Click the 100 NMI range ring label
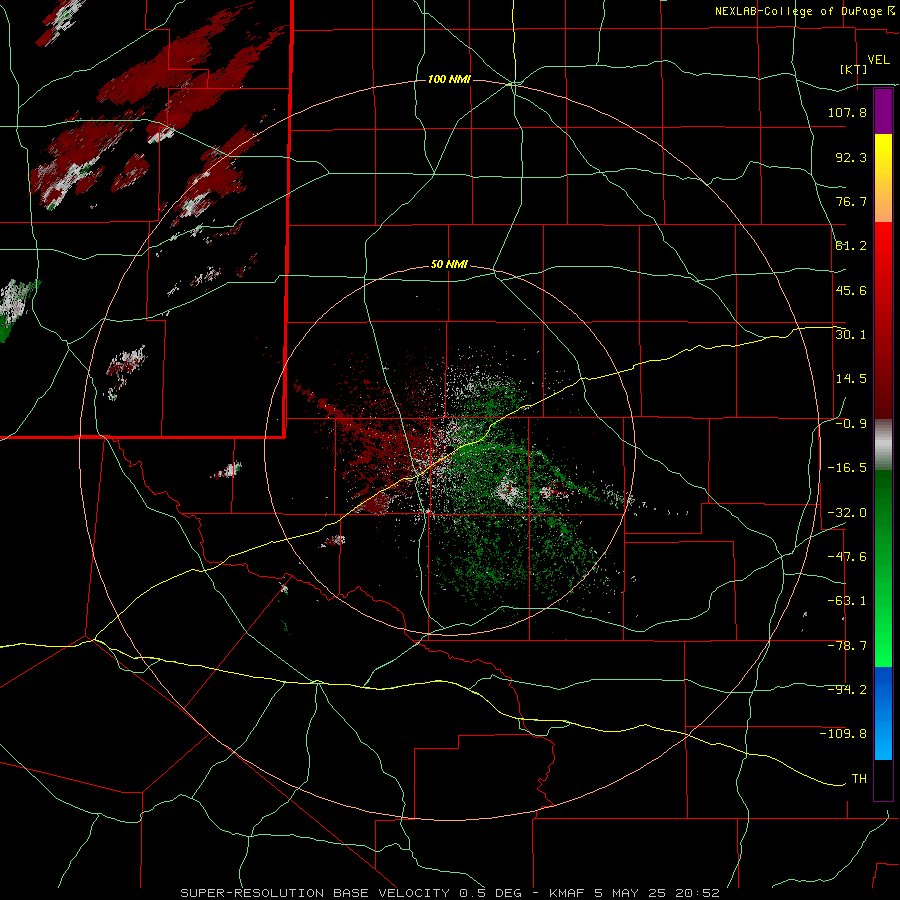Image resolution: width=900 pixels, height=900 pixels. [x=449, y=79]
